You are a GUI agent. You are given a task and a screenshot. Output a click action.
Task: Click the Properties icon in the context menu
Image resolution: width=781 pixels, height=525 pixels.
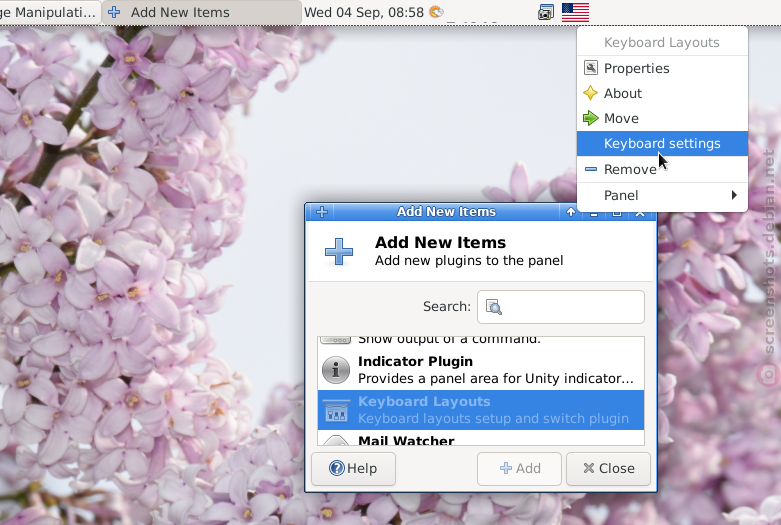point(591,68)
